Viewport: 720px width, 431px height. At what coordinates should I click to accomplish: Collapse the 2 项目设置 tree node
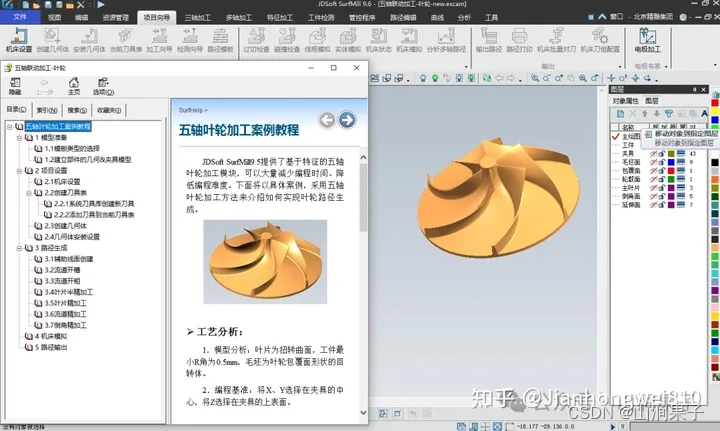(19, 171)
